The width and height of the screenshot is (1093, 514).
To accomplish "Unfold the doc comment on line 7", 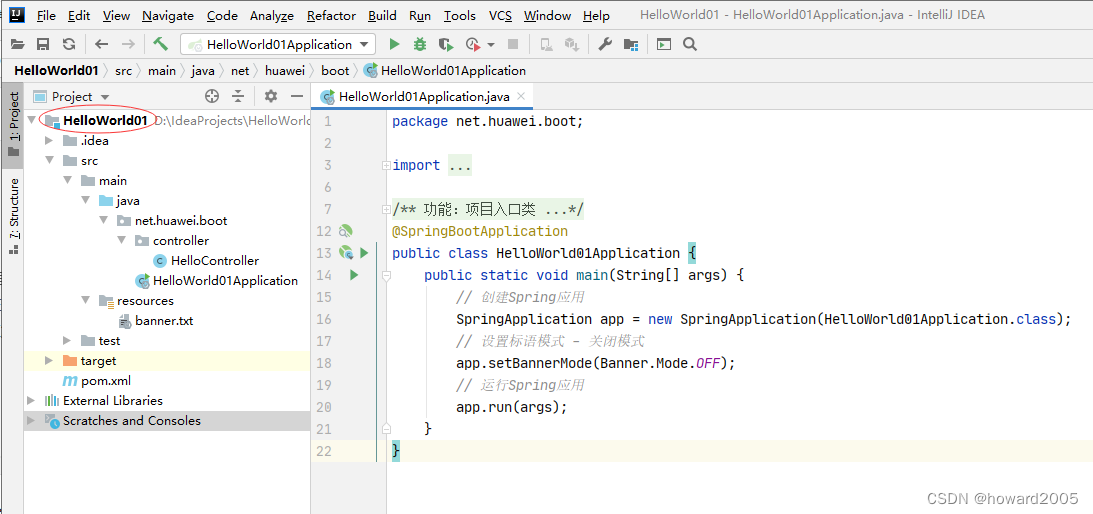I will 386,209.
